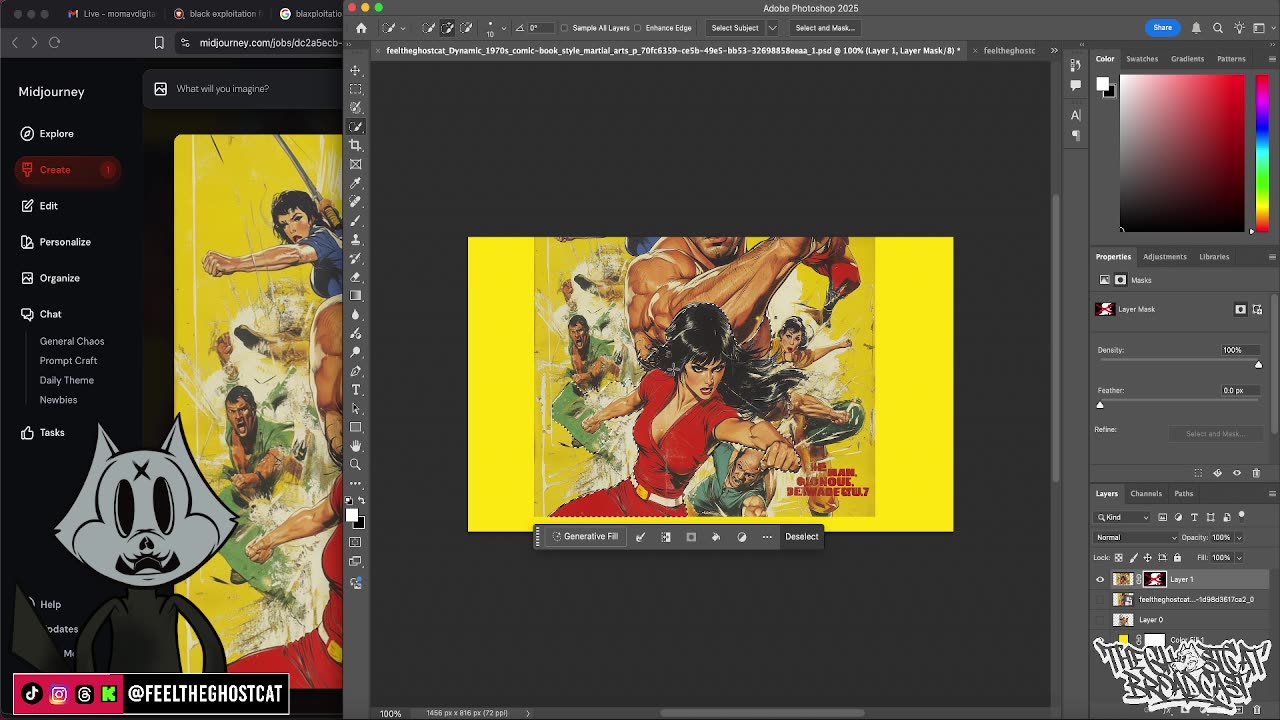
Task: Choose Subtract from selection brush mode
Action: tap(466, 28)
